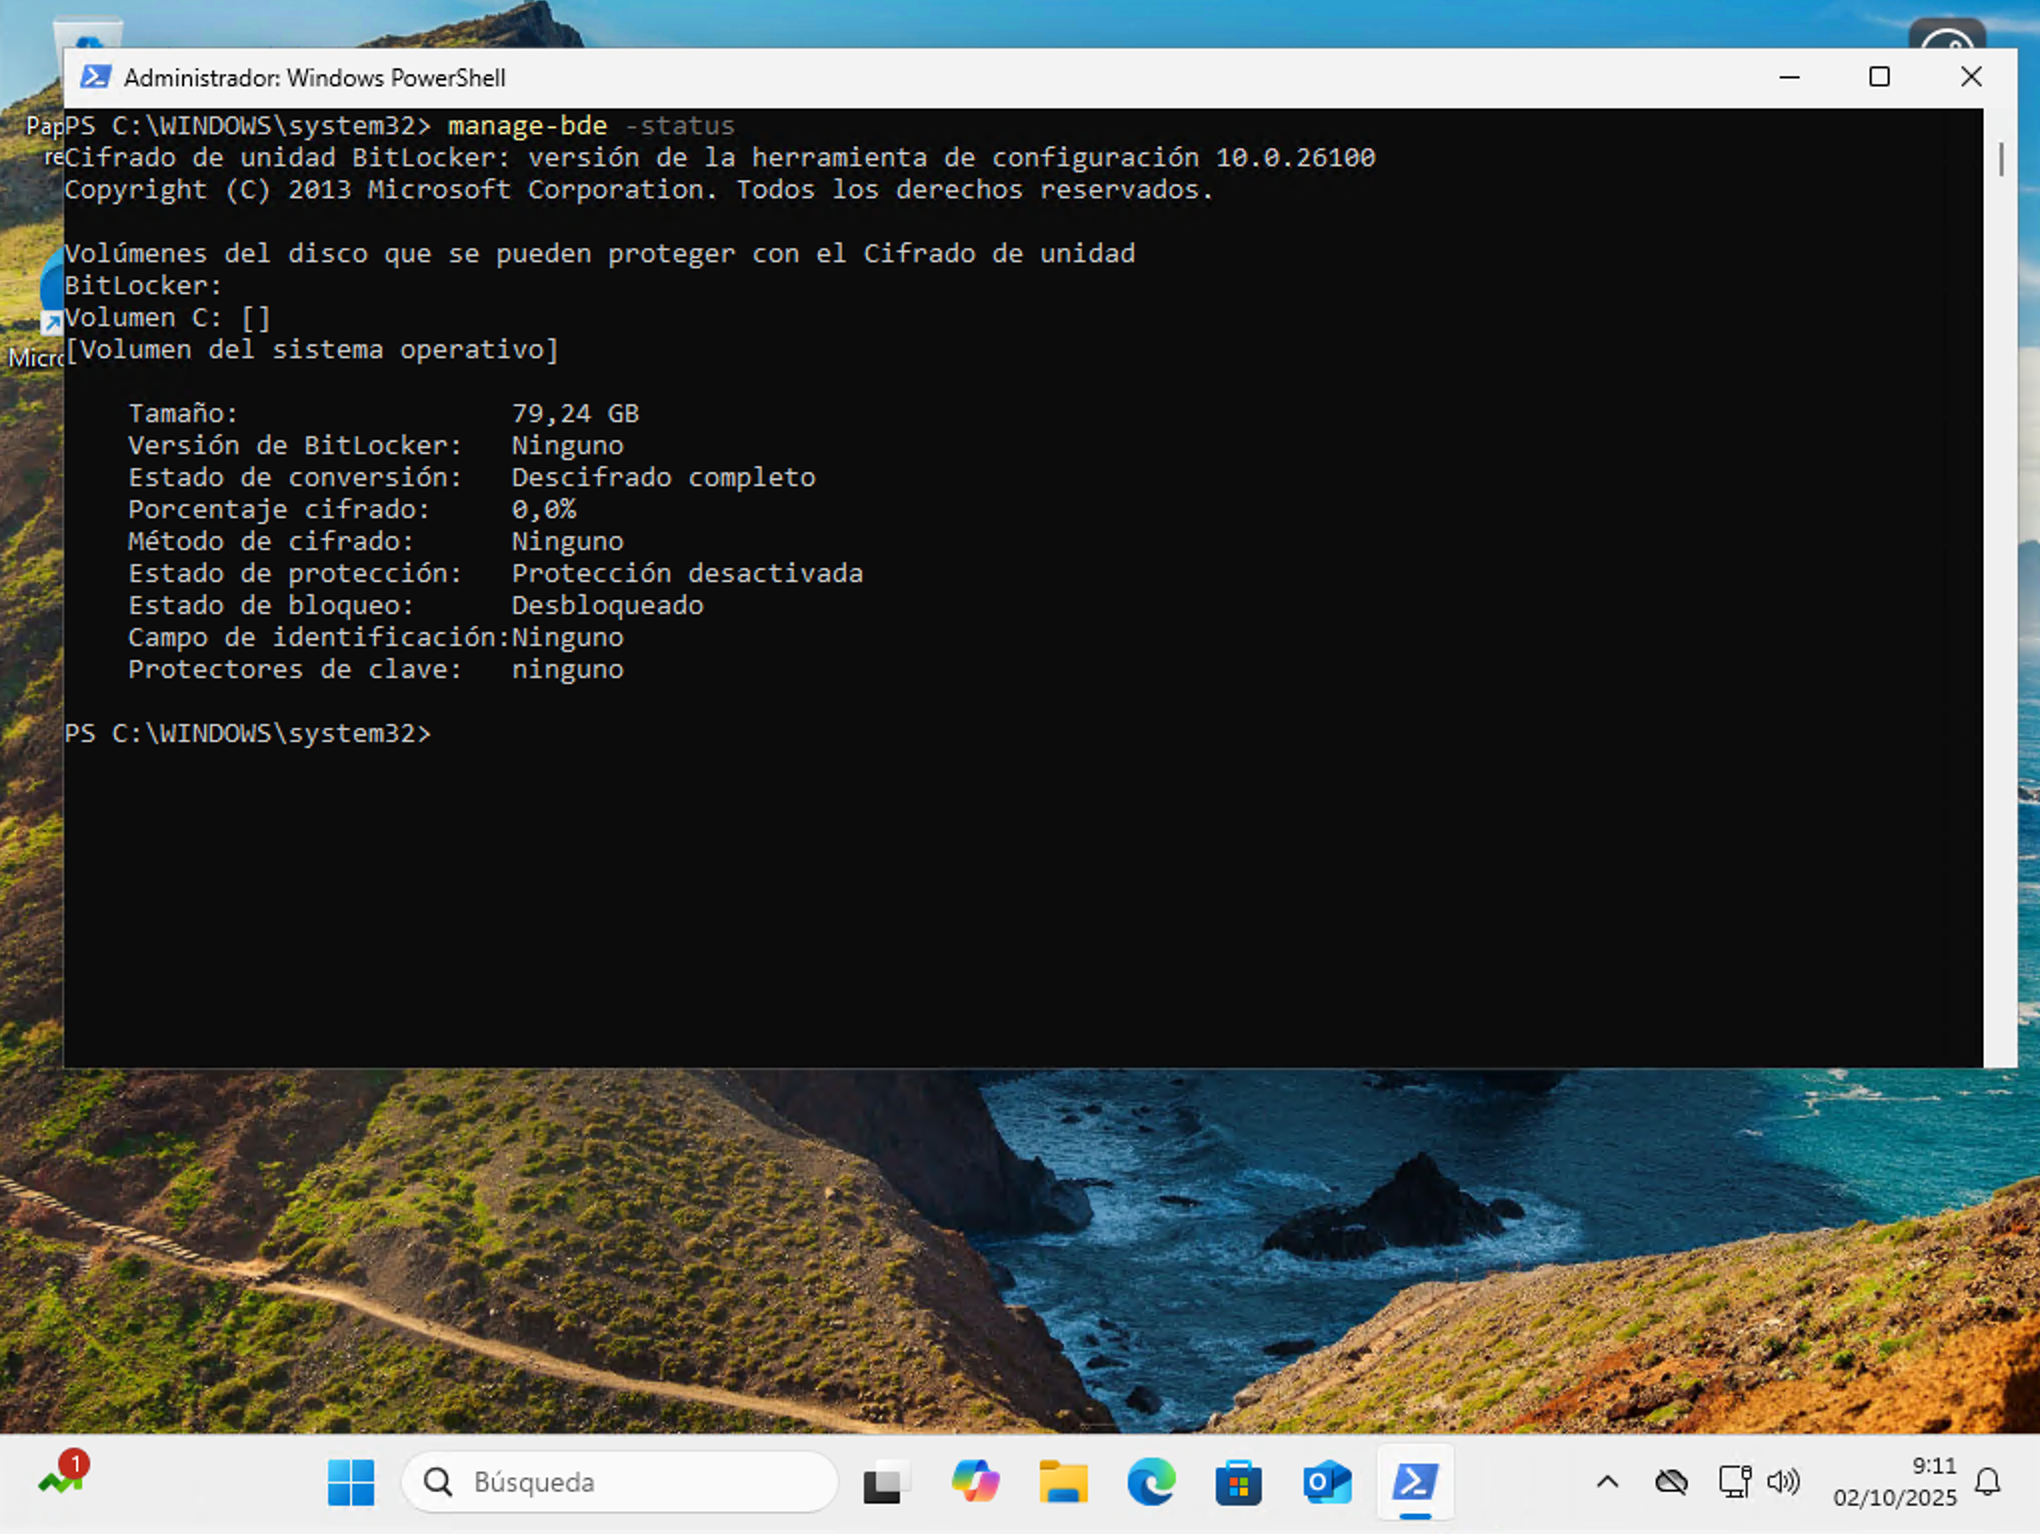Launch Copilot from the taskbar

pos(975,1482)
